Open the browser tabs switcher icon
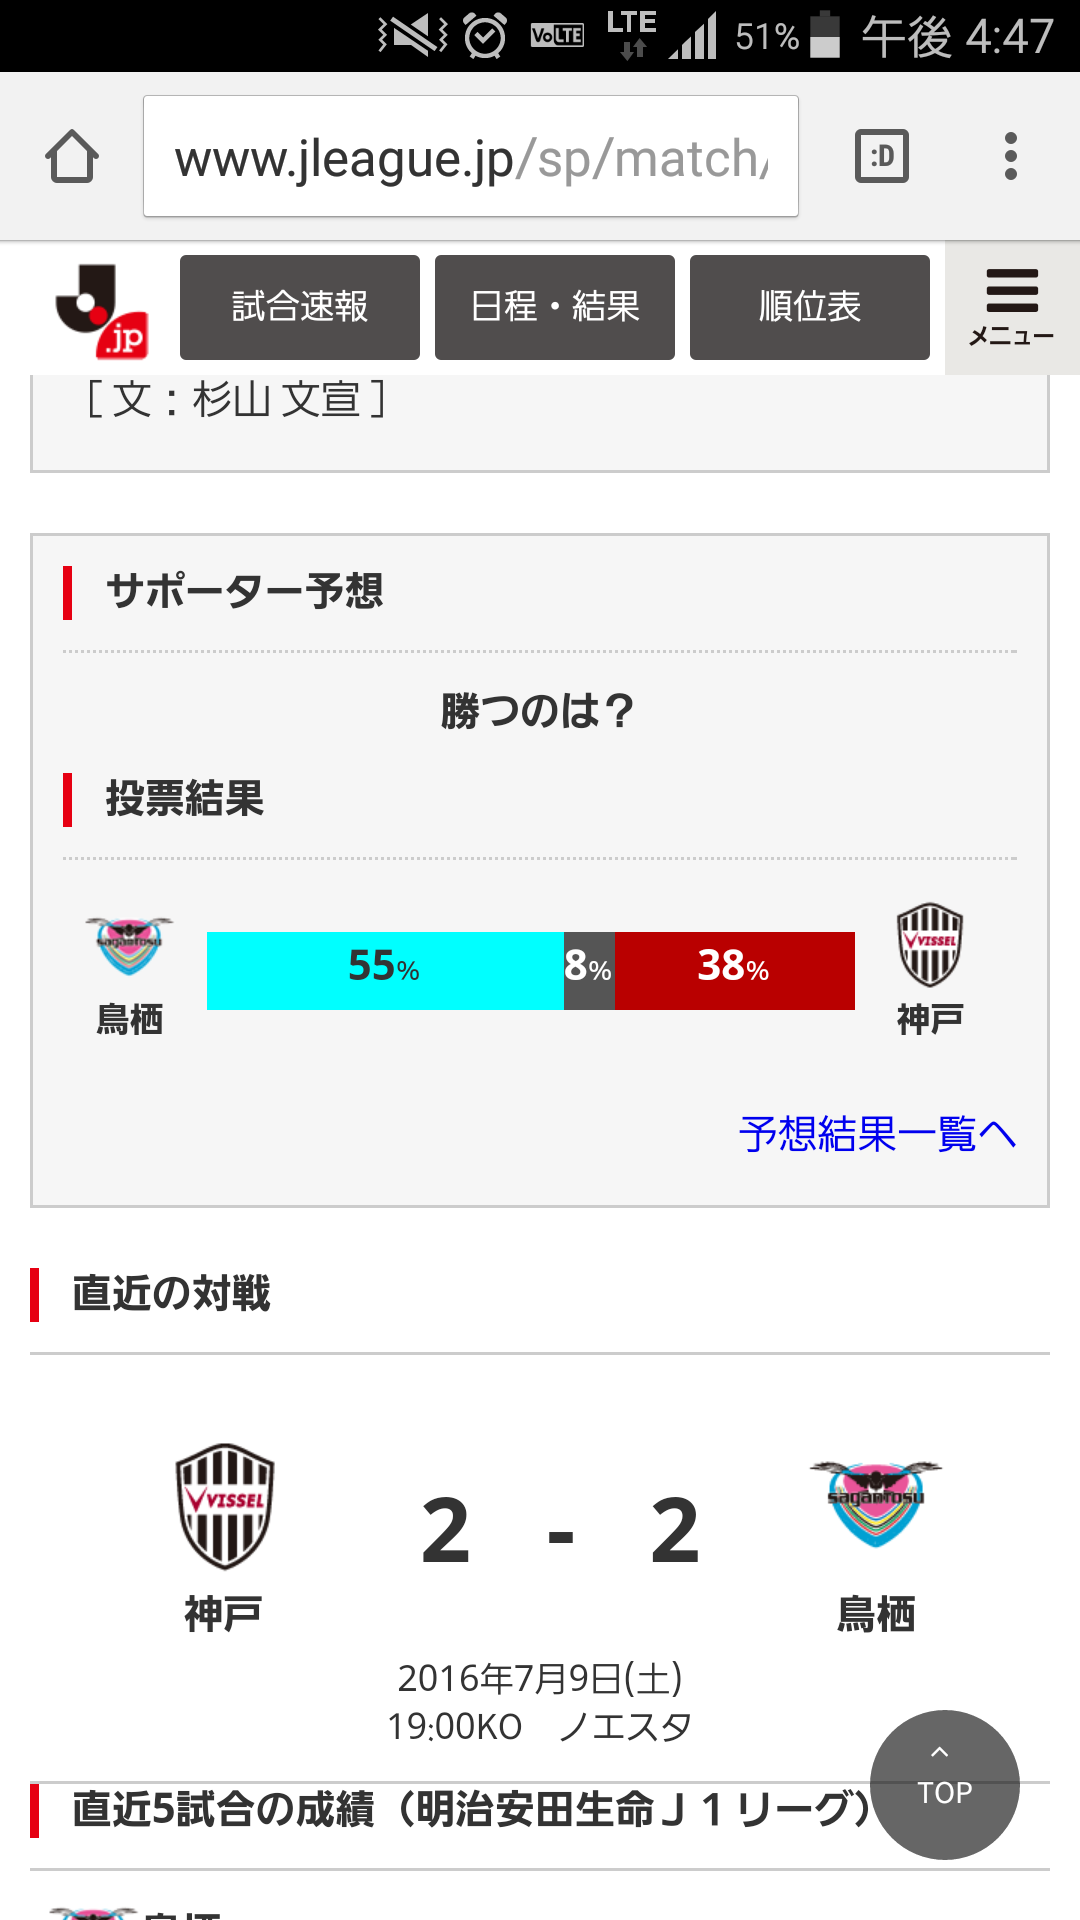The image size is (1080, 1920). click(882, 157)
